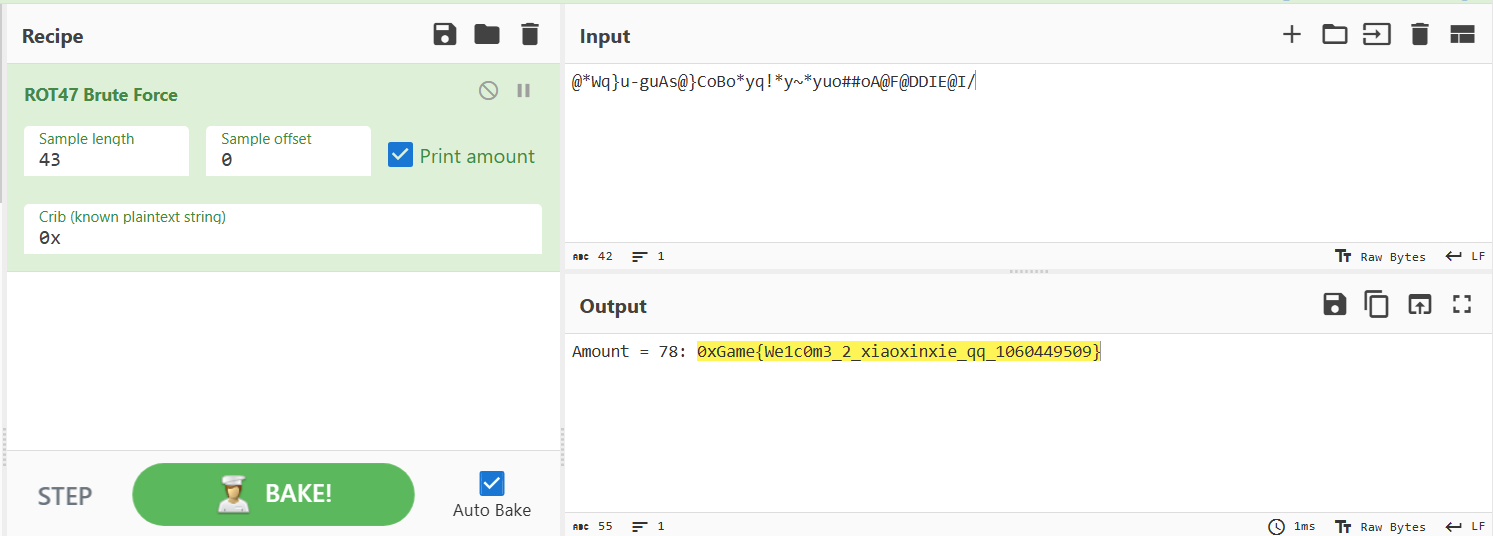Viewport: 1493px width, 536px height.
Task: Save output to file
Action: pyautogui.click(x=1334, y=305)
